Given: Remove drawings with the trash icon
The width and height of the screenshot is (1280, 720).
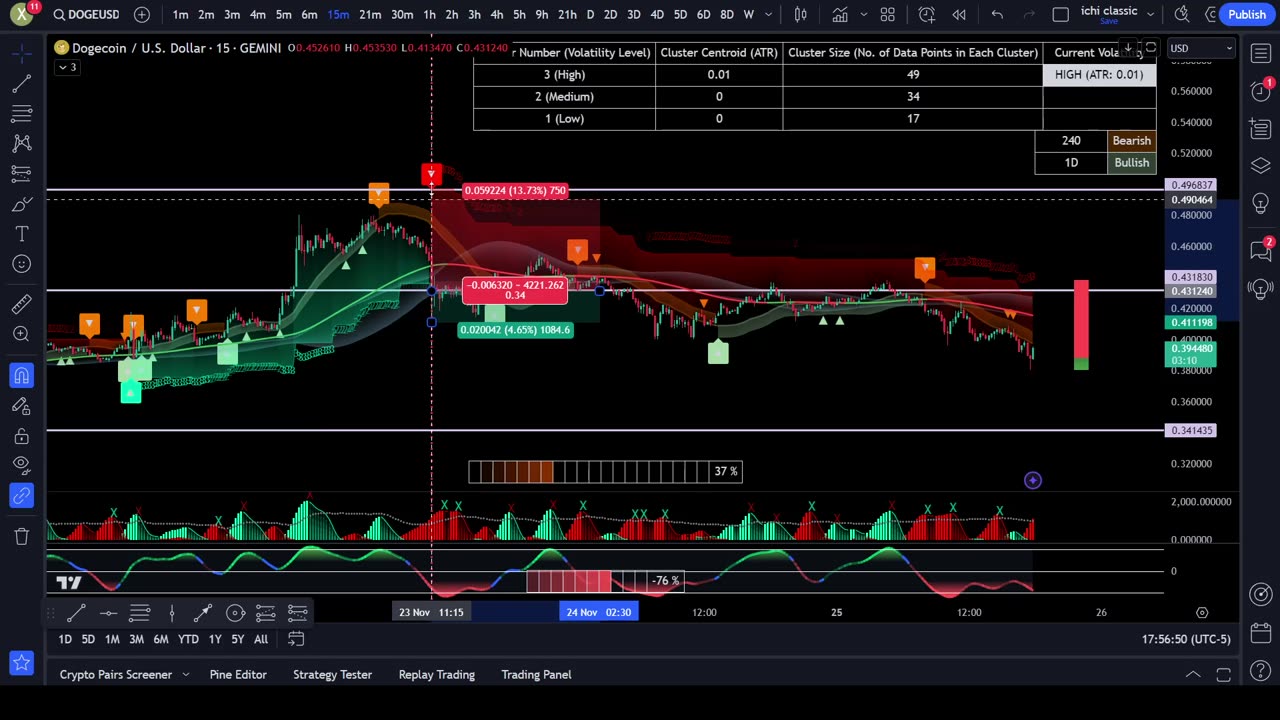Looking at the screenshot, I should (21, 536).
